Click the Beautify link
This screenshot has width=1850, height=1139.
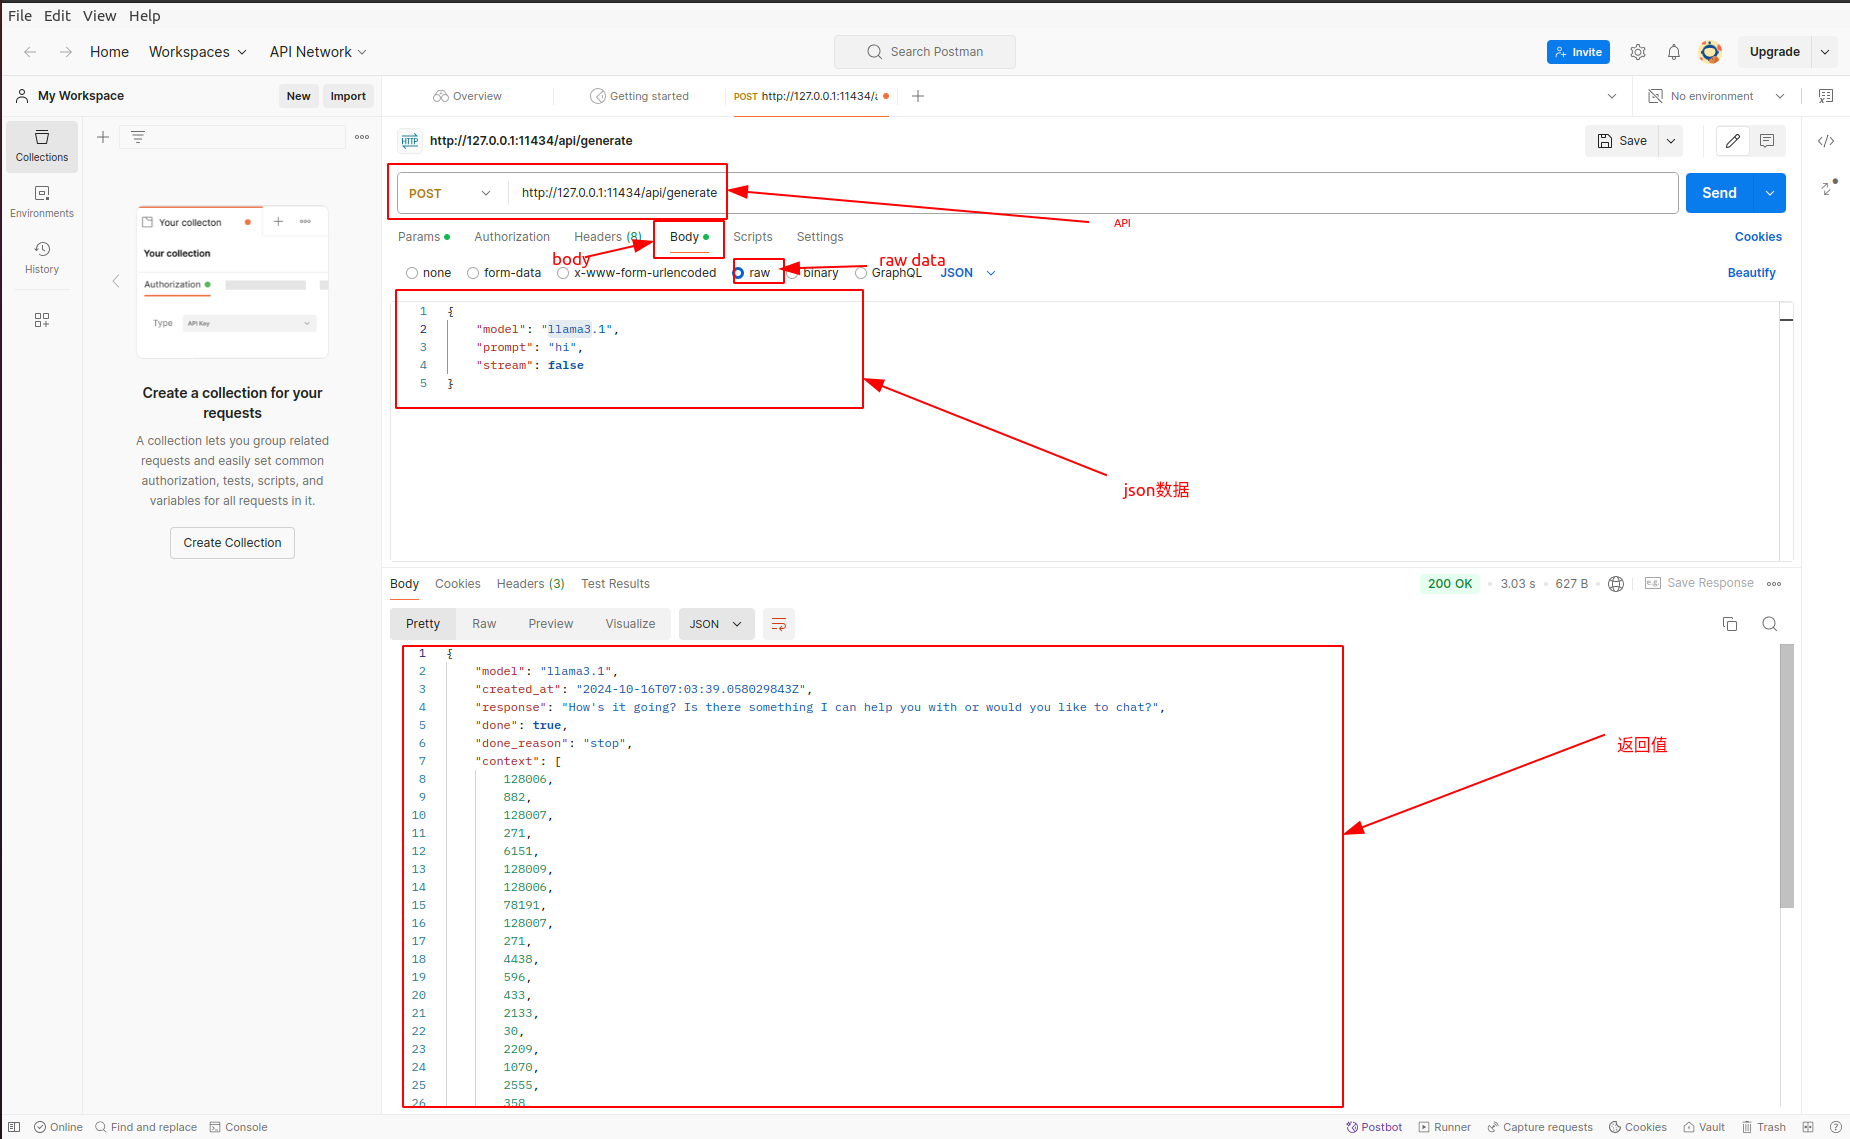(x=1751, y=273)
